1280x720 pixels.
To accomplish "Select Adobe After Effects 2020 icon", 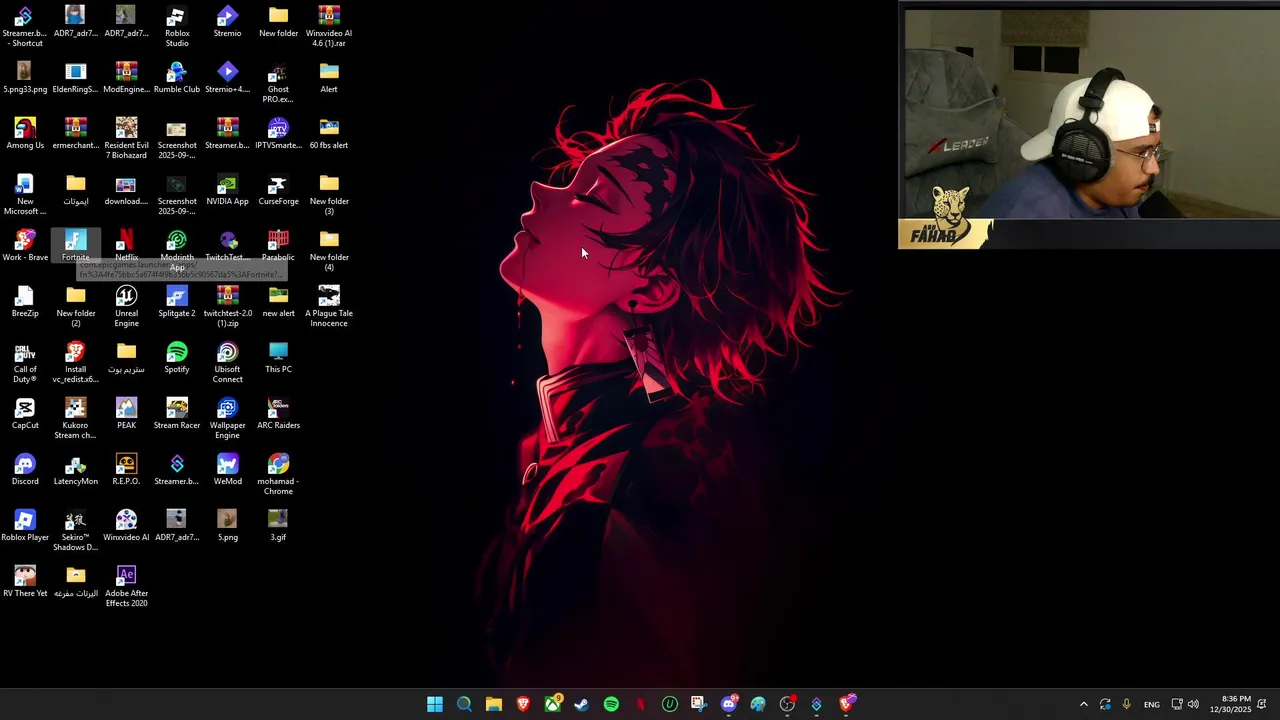I will point(126,586).
